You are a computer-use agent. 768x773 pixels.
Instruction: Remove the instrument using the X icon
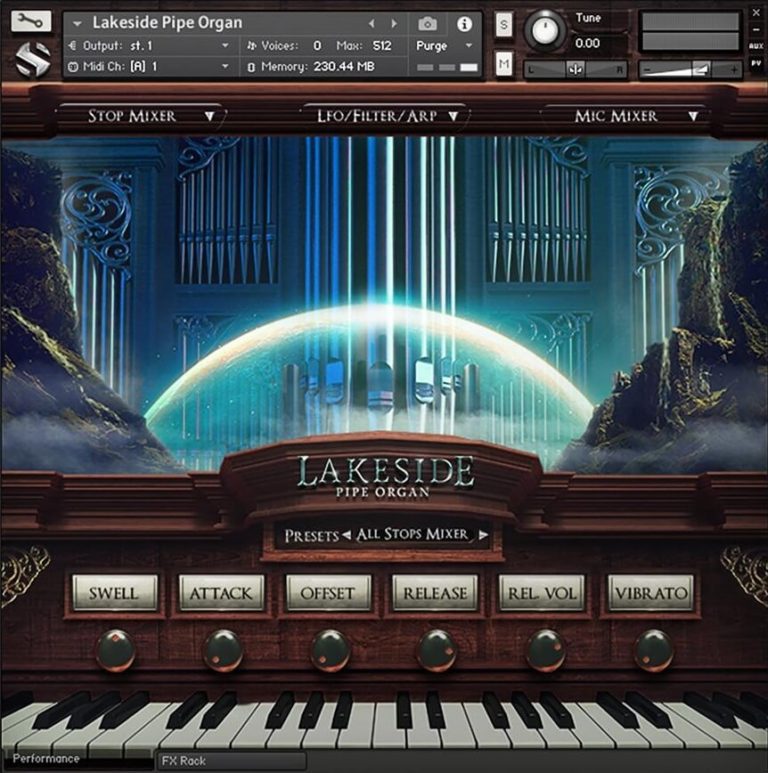pos(756,13)
